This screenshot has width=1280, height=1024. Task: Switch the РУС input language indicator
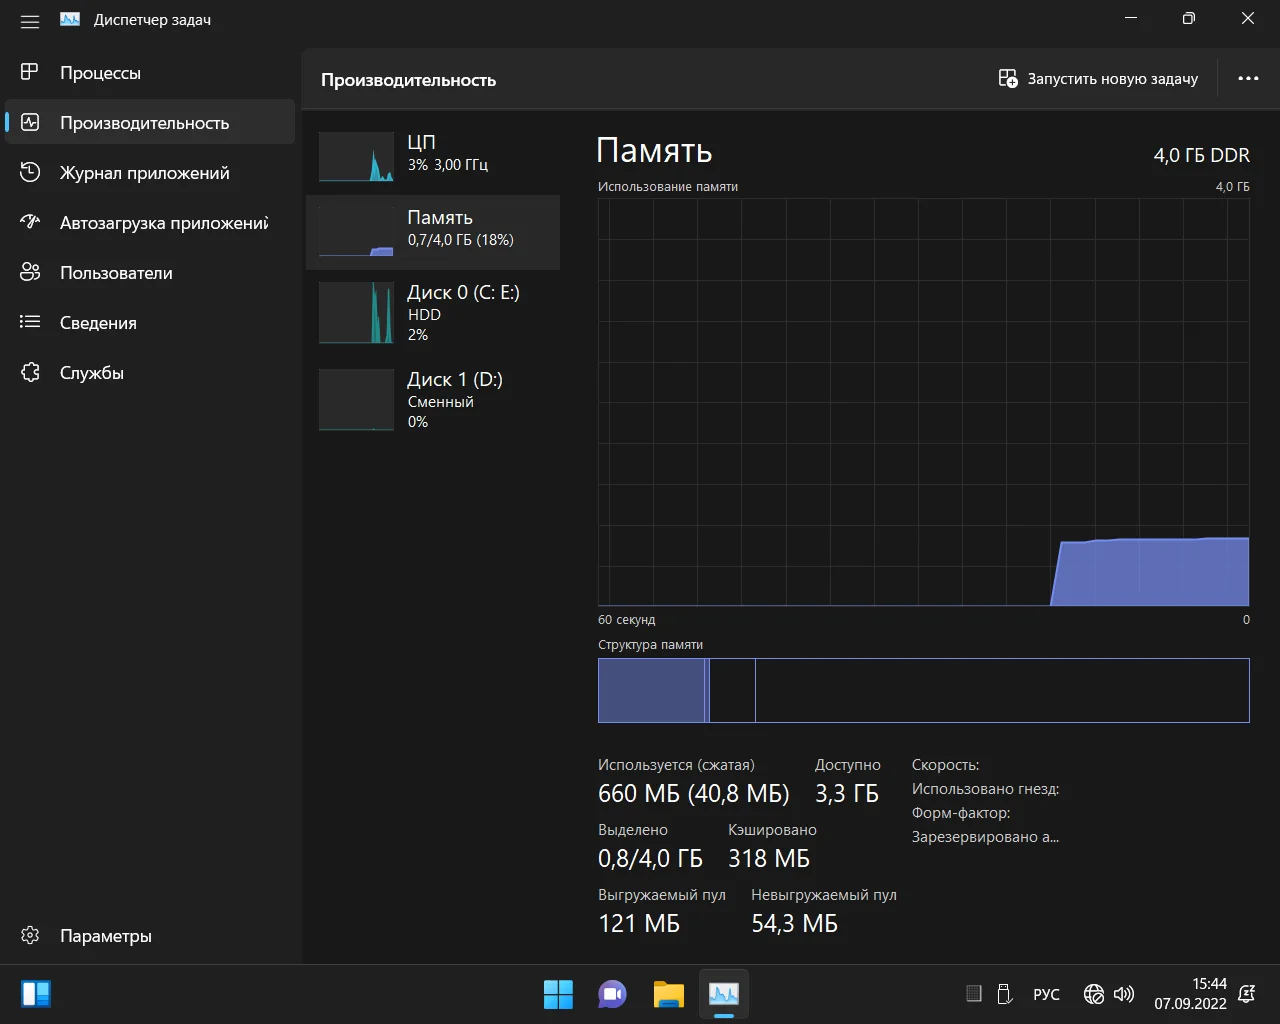click(1046, 994)
